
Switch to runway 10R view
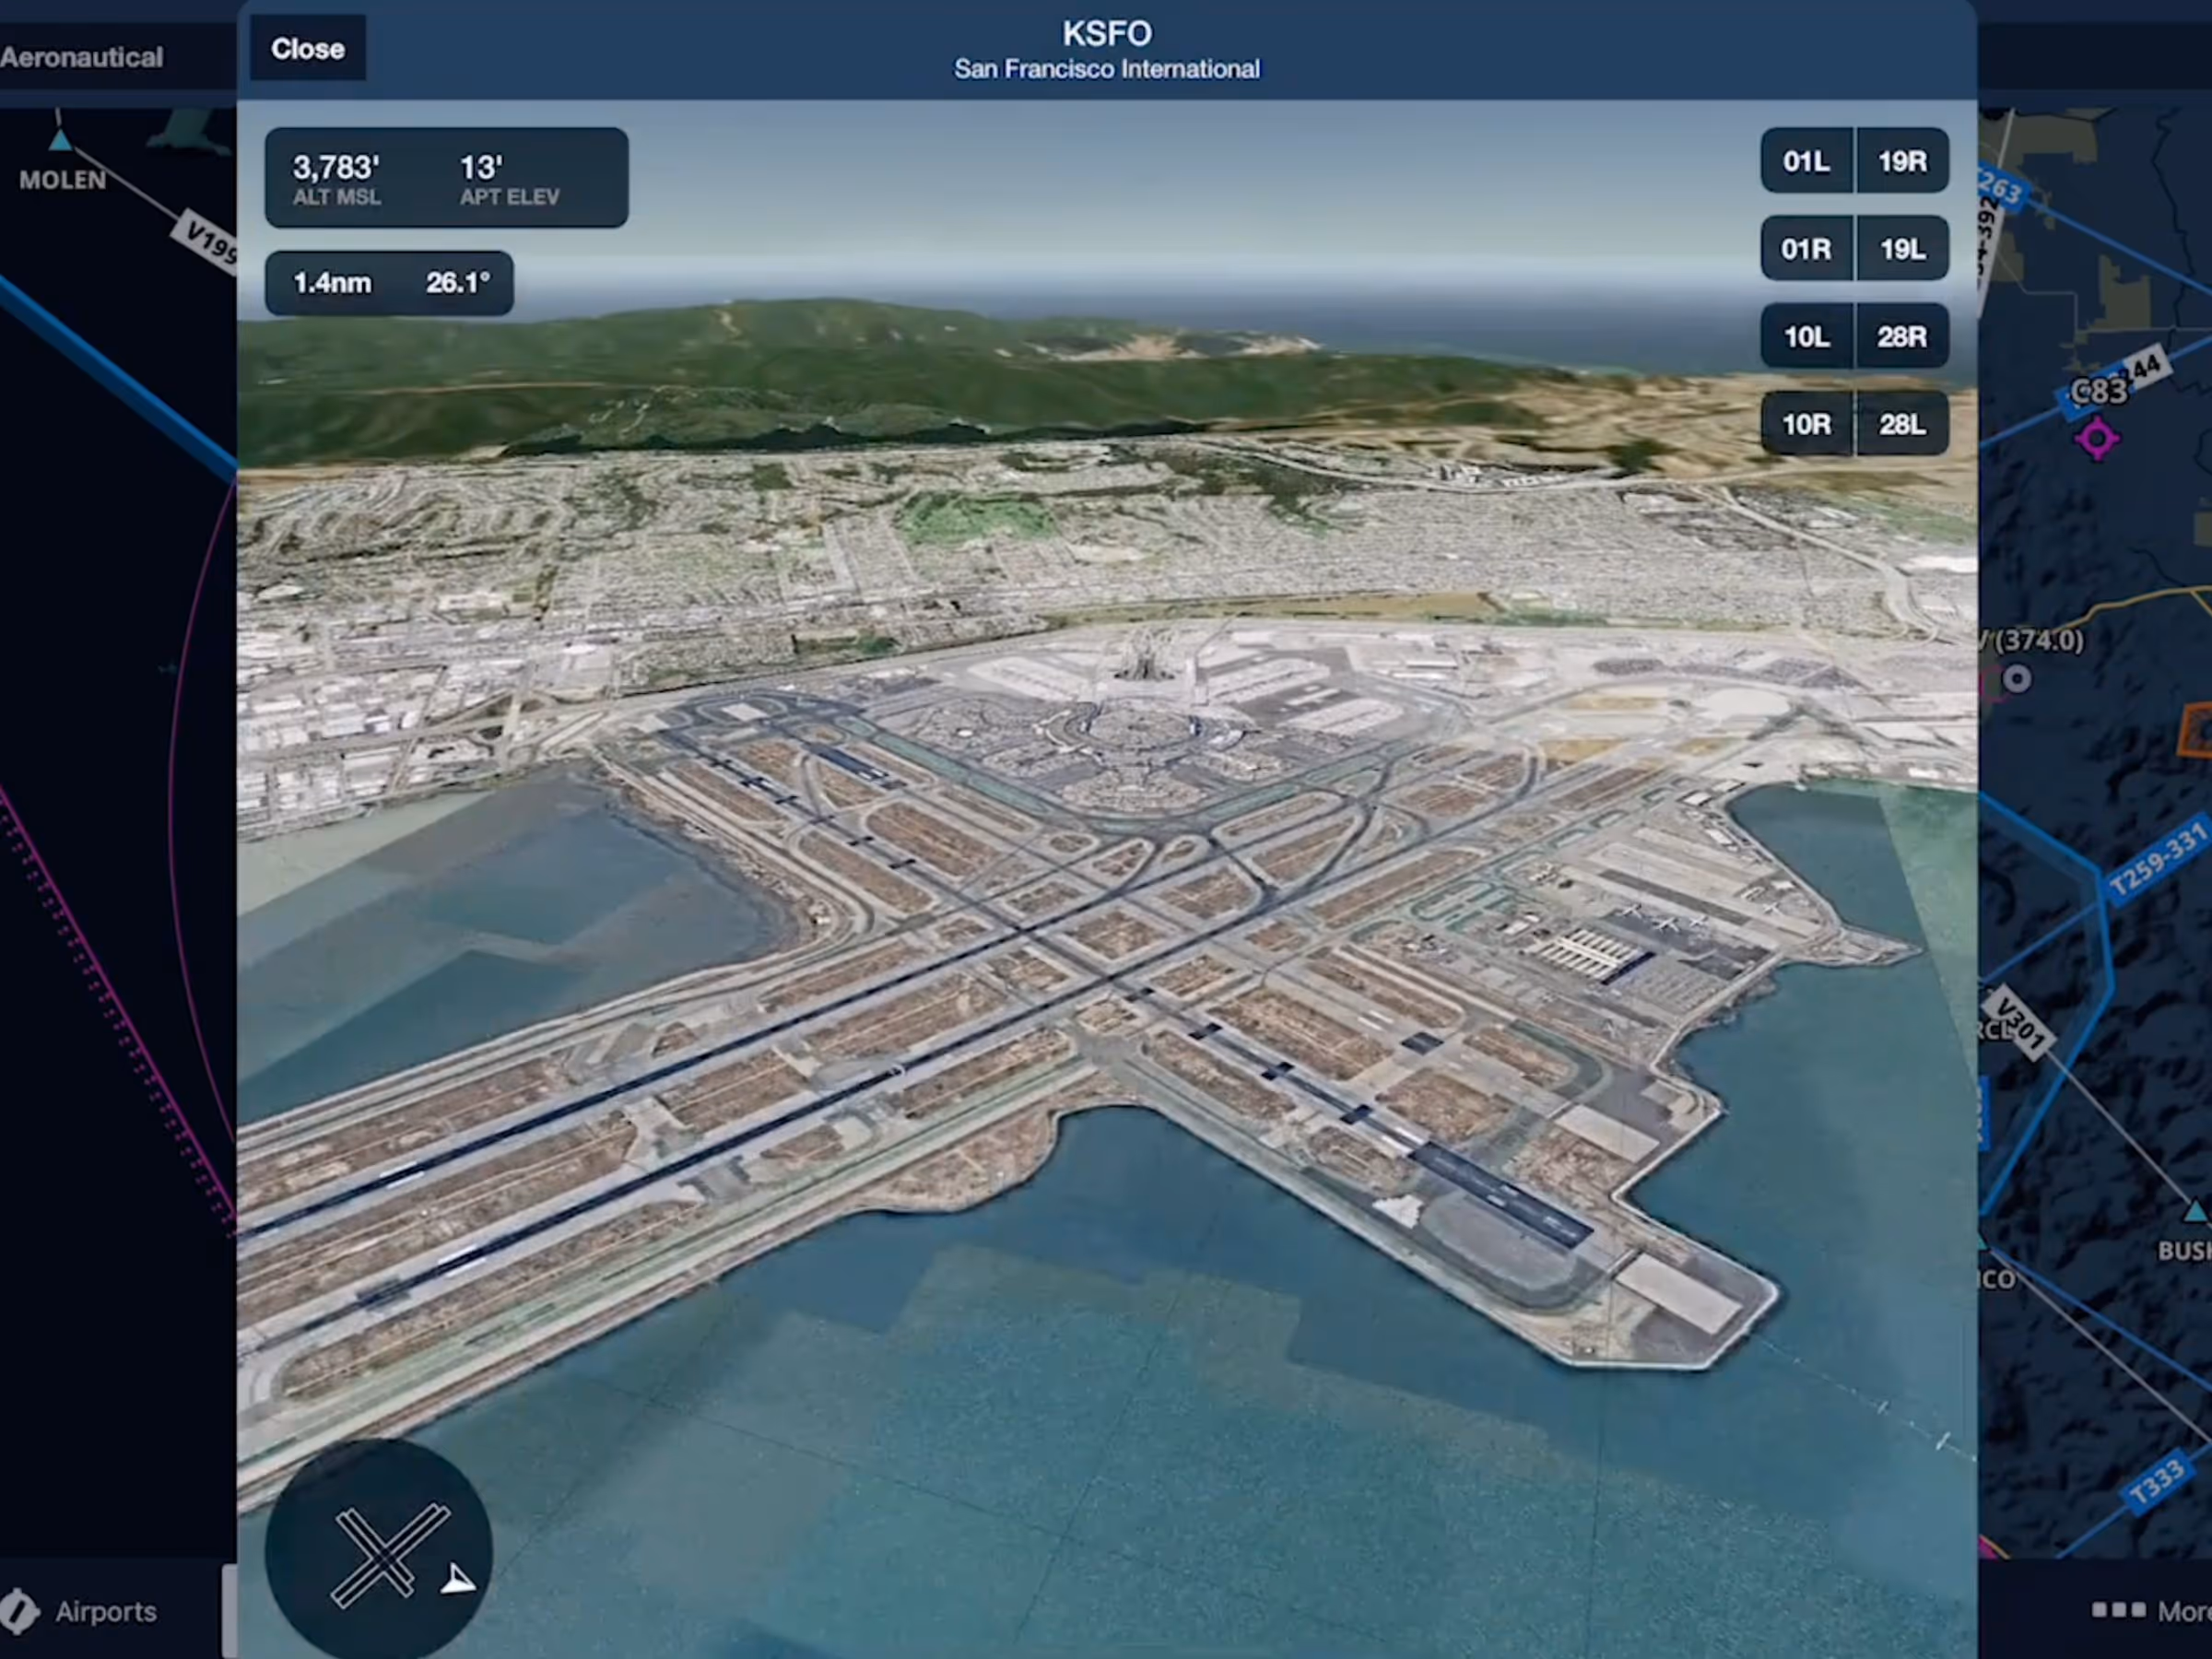[x=1806, y=424]
